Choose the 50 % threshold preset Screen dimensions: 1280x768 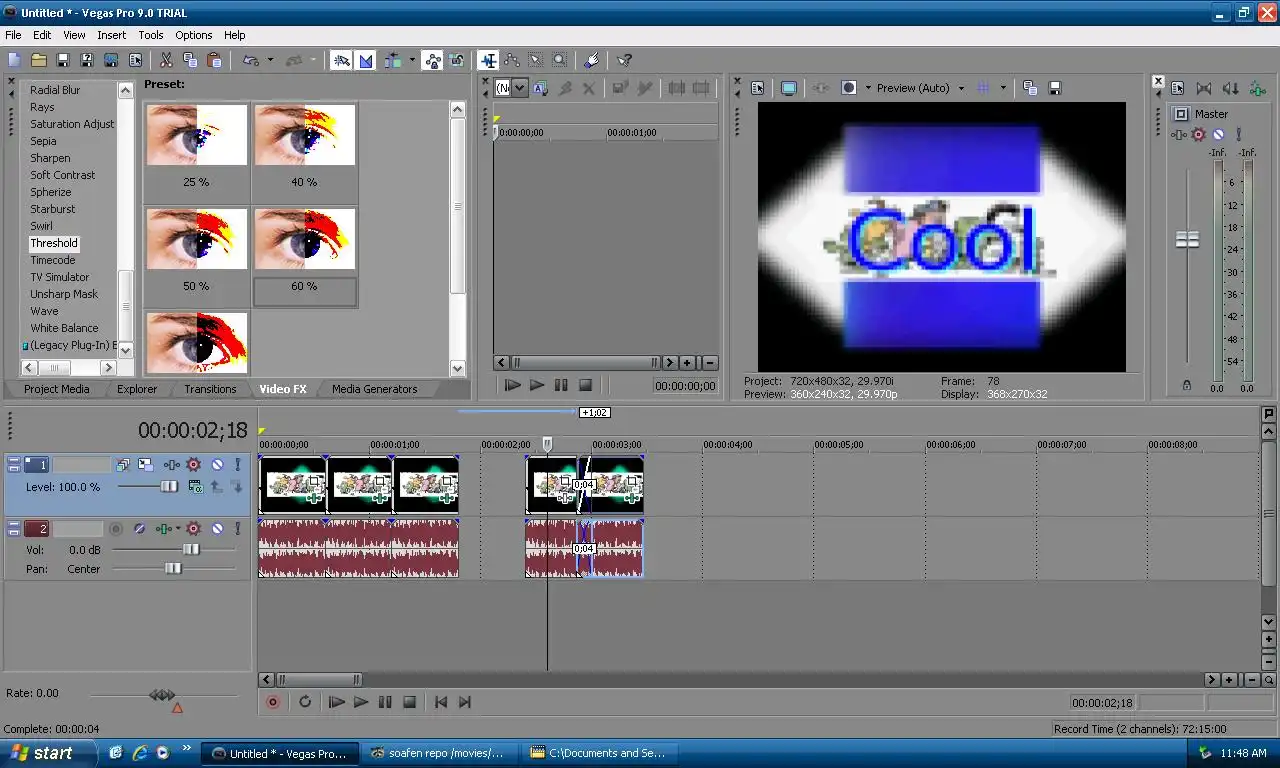click(196, 251)
